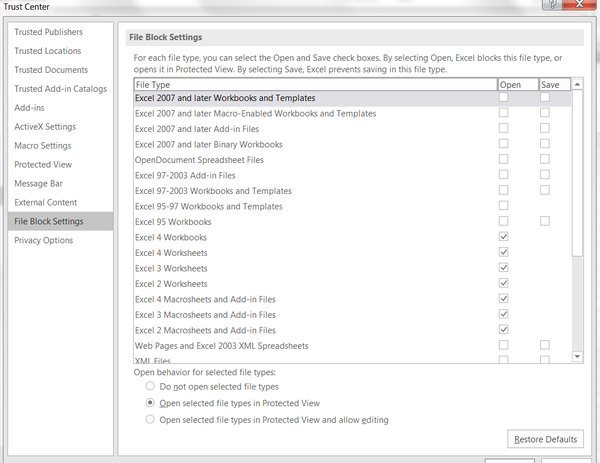
Task: Open Privacy Options section
Action: tap(44, 240)
